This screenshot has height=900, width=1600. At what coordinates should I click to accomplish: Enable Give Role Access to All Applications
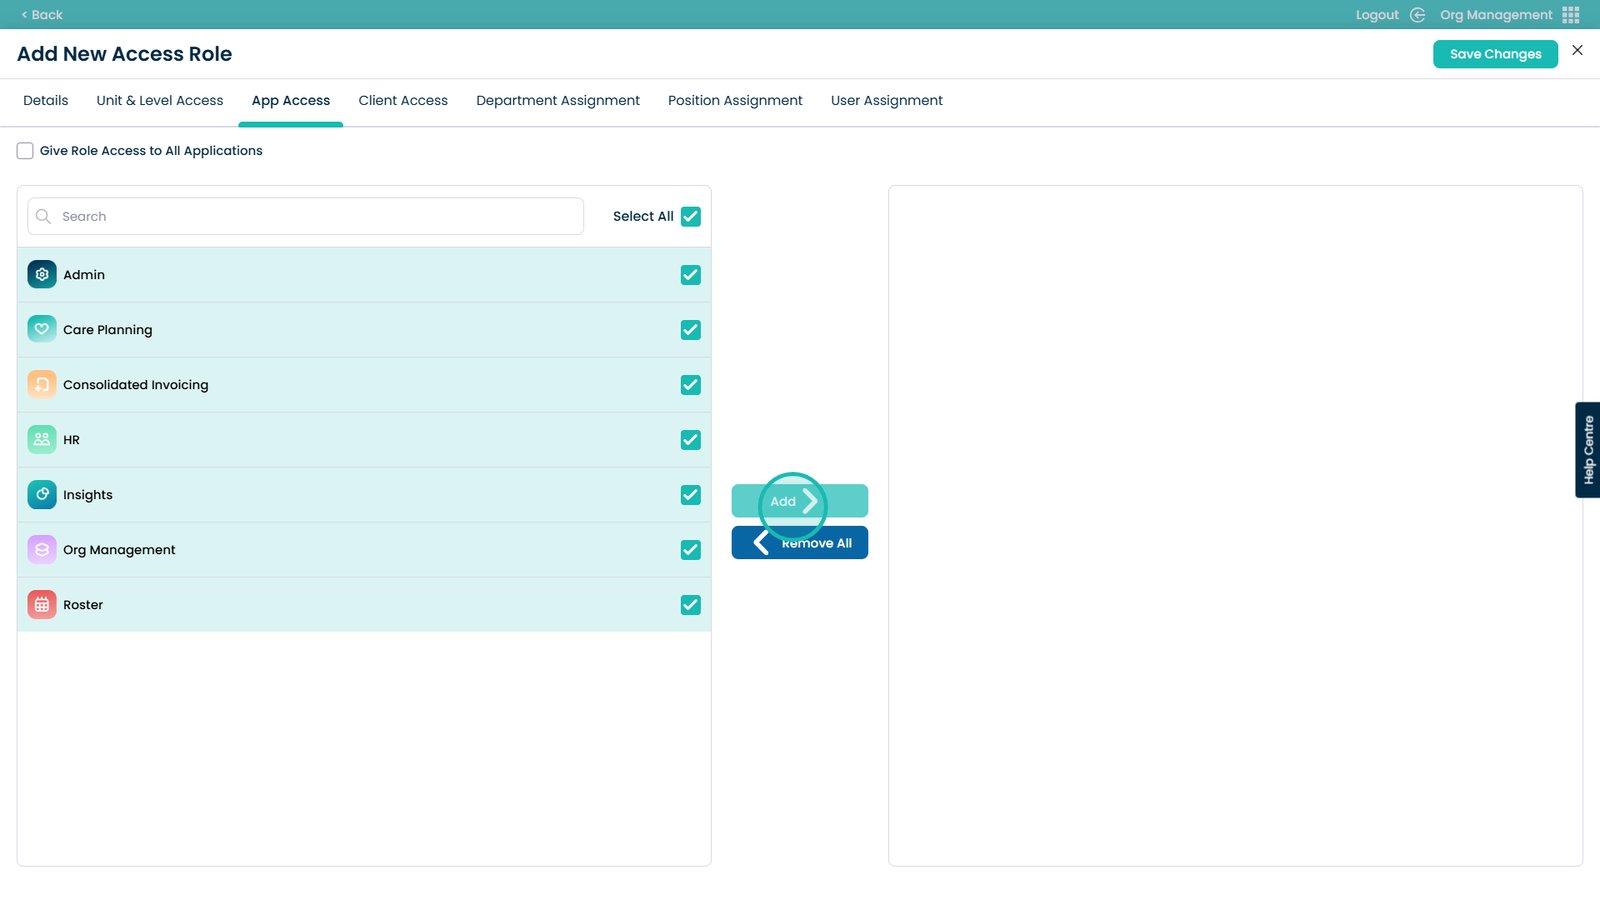(25, 151)
